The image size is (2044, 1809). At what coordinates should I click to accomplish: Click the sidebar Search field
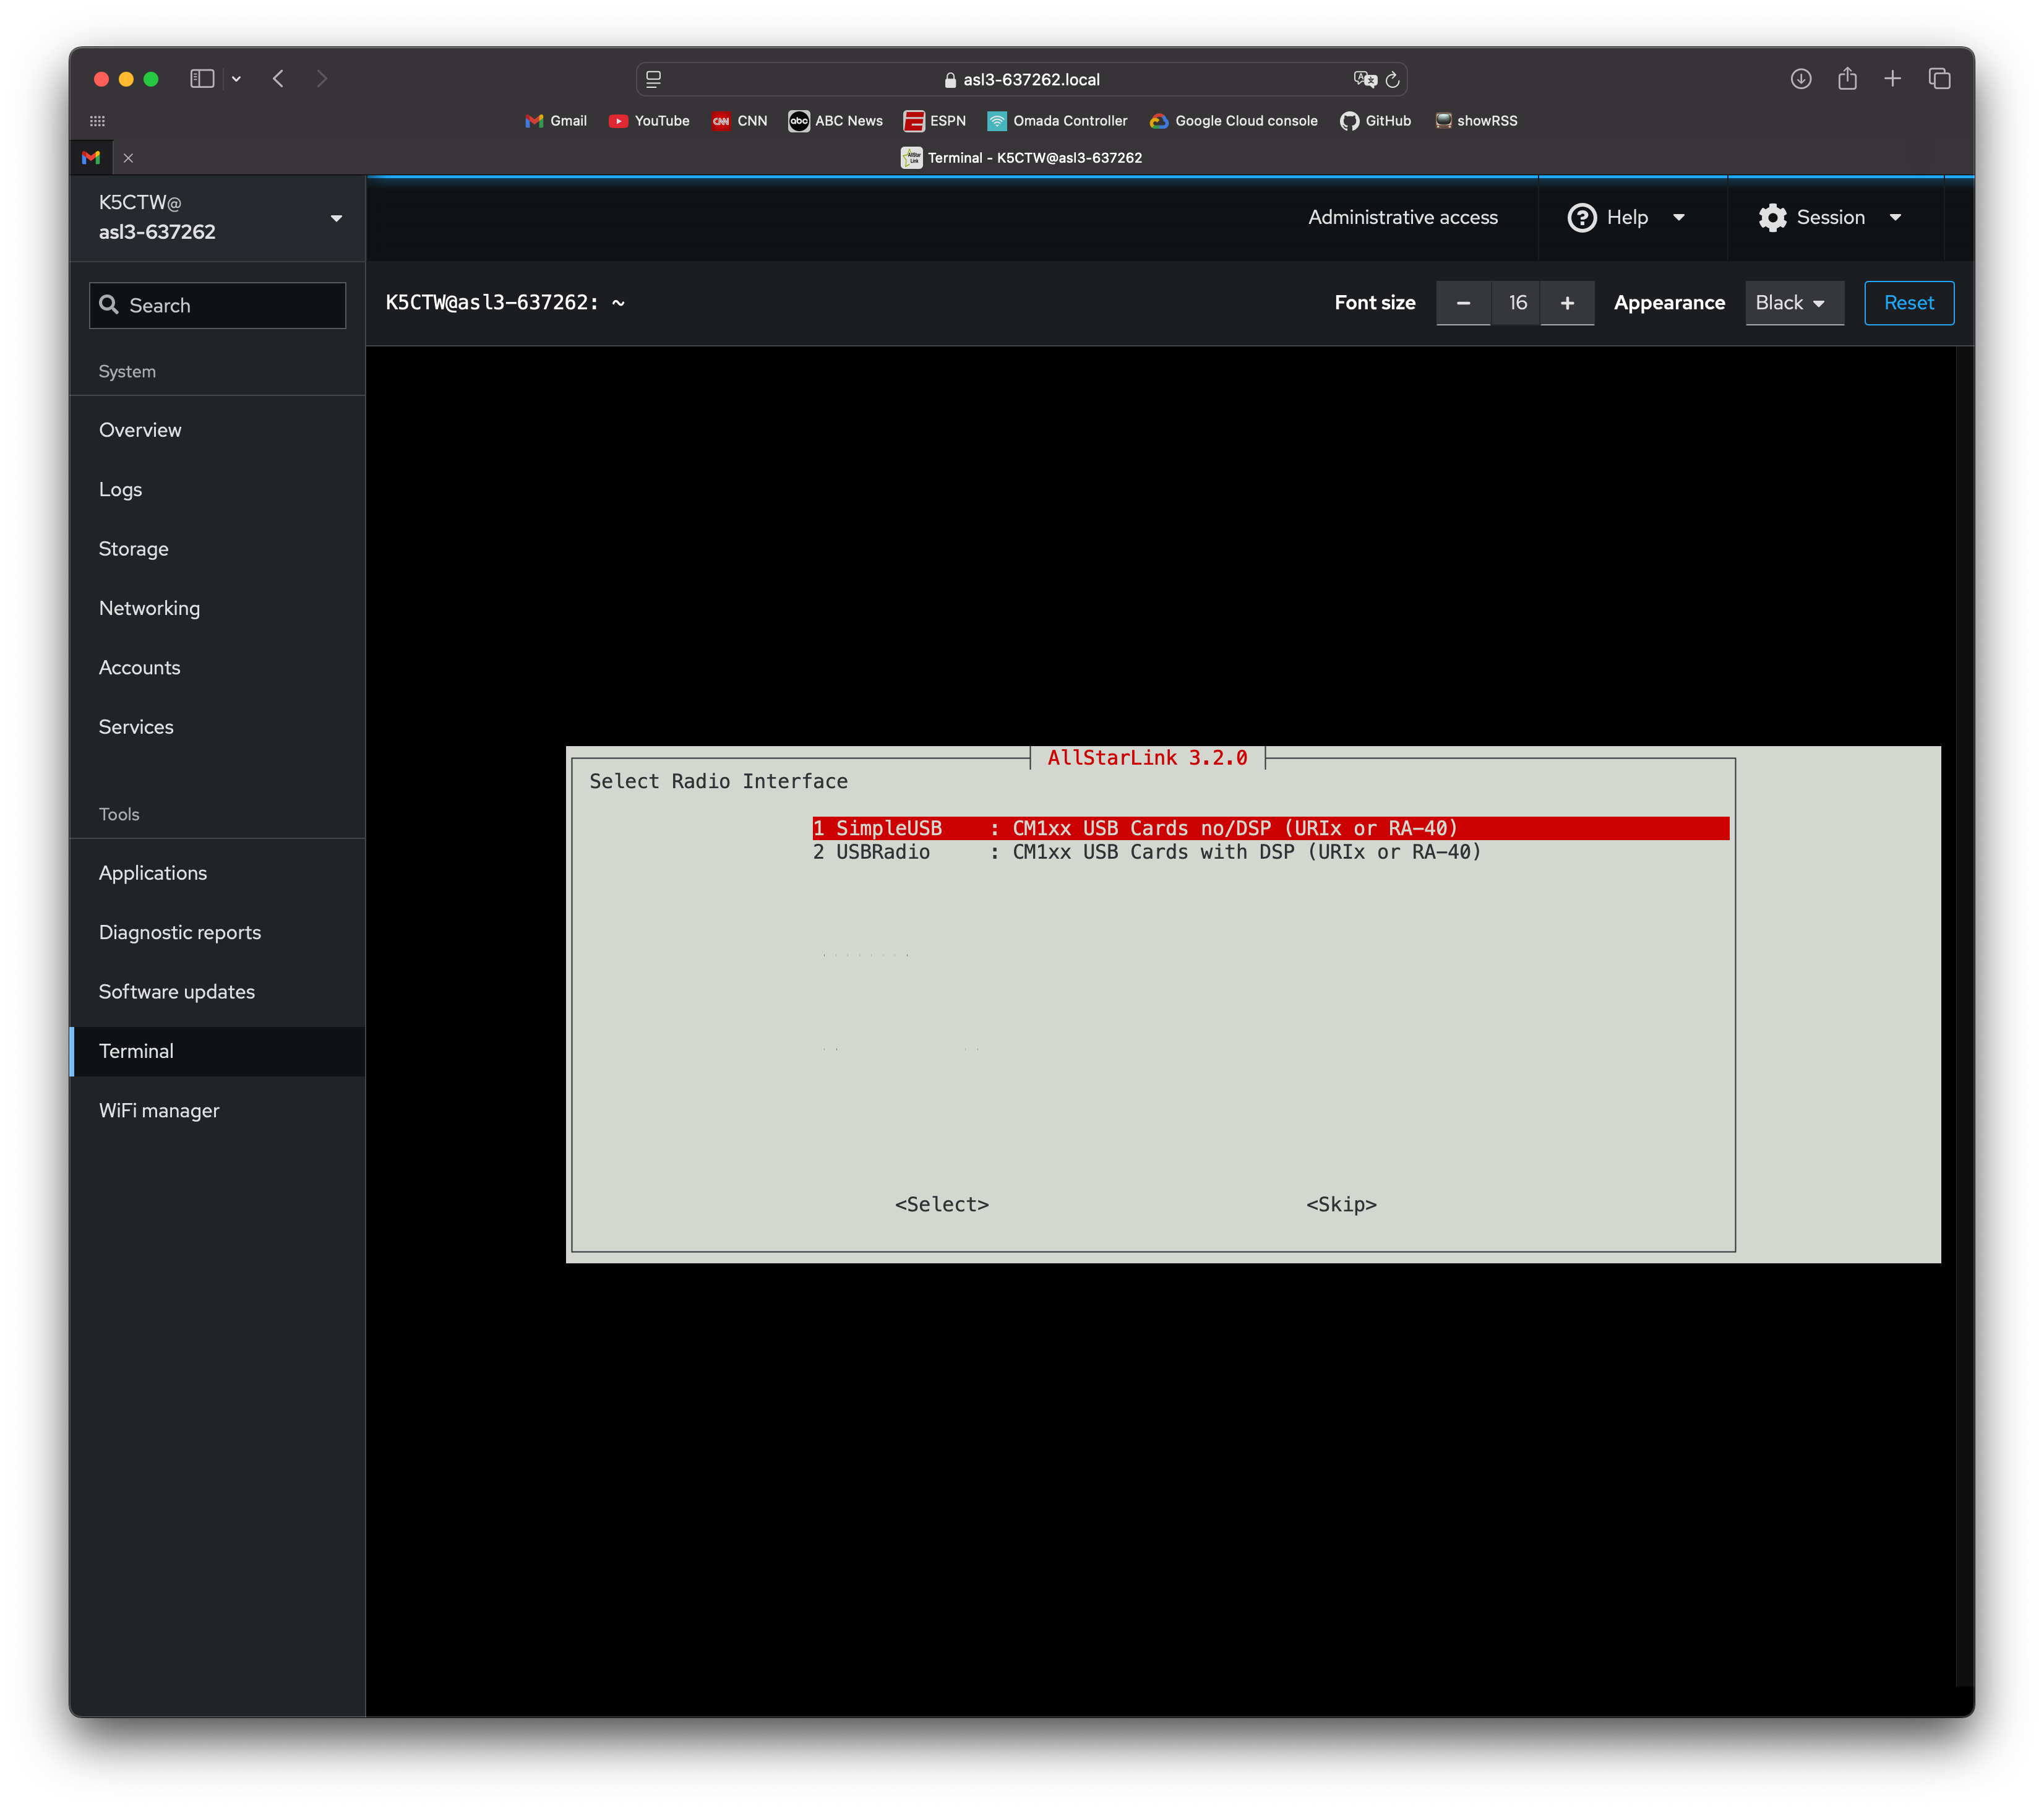[218, 306]
